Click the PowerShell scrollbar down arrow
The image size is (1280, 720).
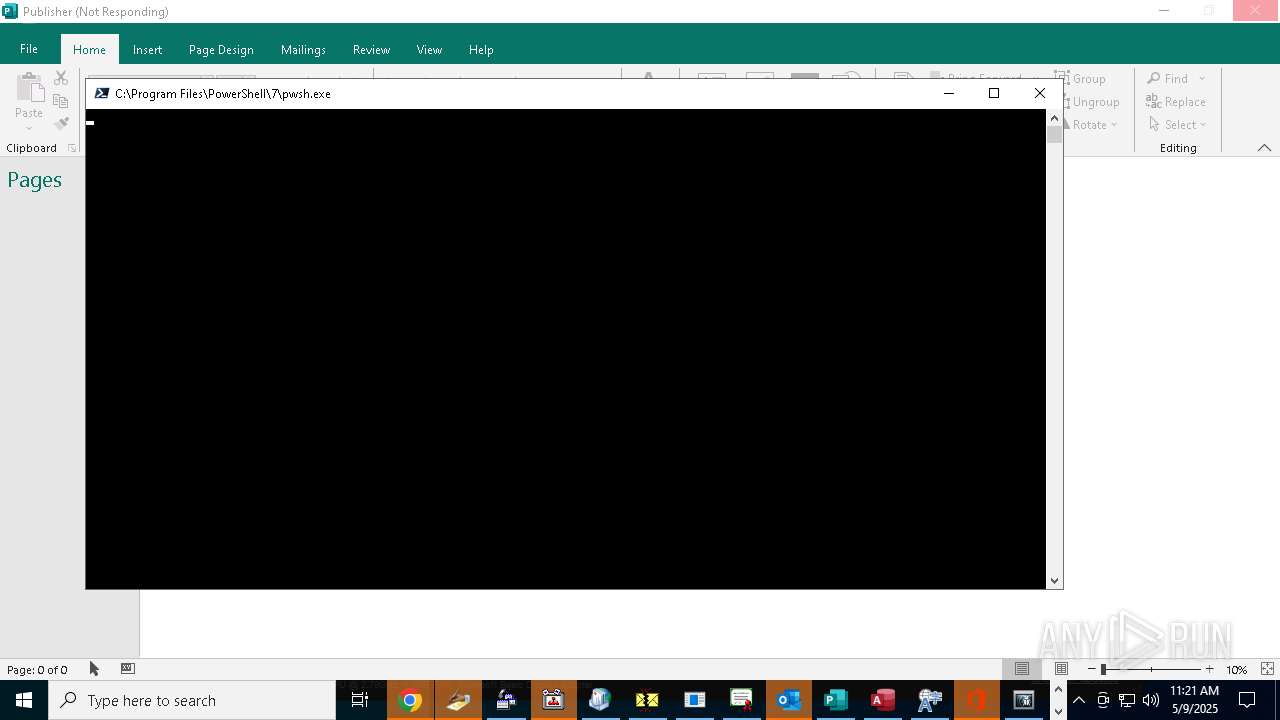tap(1054, 581)
